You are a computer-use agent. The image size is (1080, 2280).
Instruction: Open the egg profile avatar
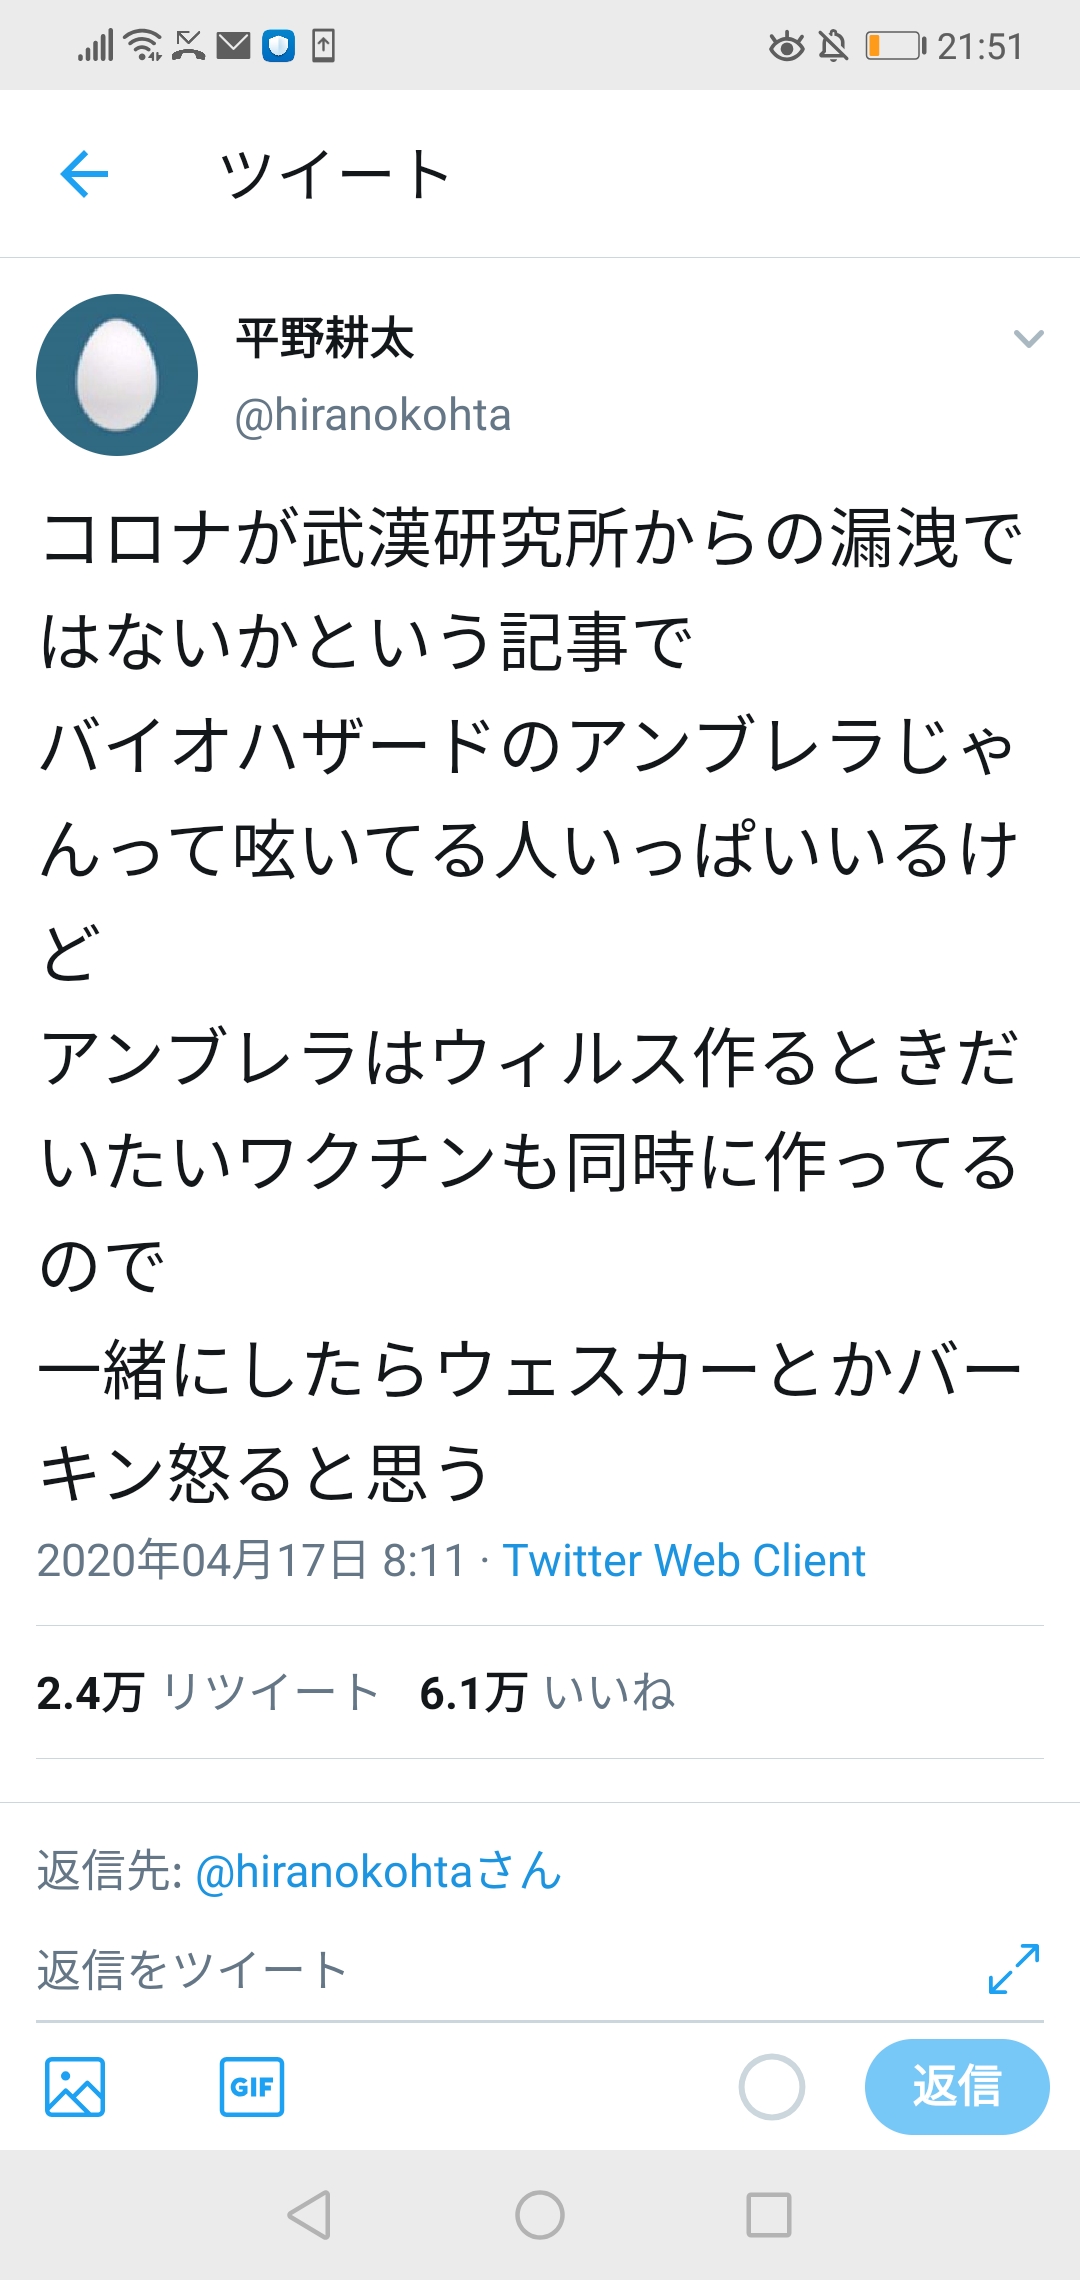click(x=117, y=375)
